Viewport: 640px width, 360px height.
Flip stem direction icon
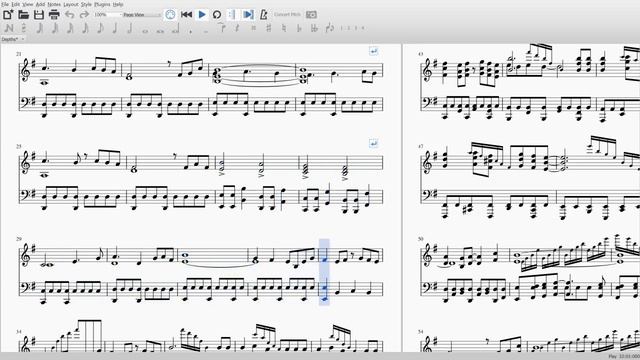[329, 28]
